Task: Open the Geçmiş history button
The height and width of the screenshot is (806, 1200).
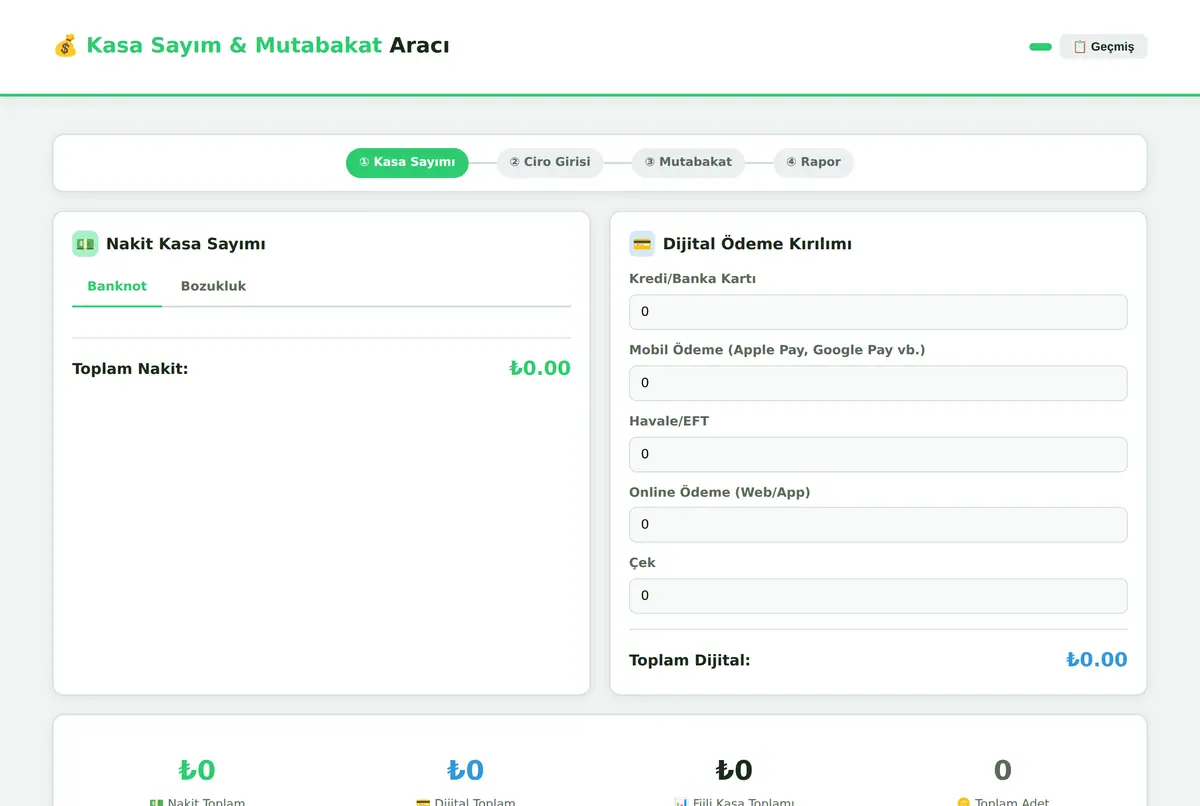Action: [x=1103, y=47]
